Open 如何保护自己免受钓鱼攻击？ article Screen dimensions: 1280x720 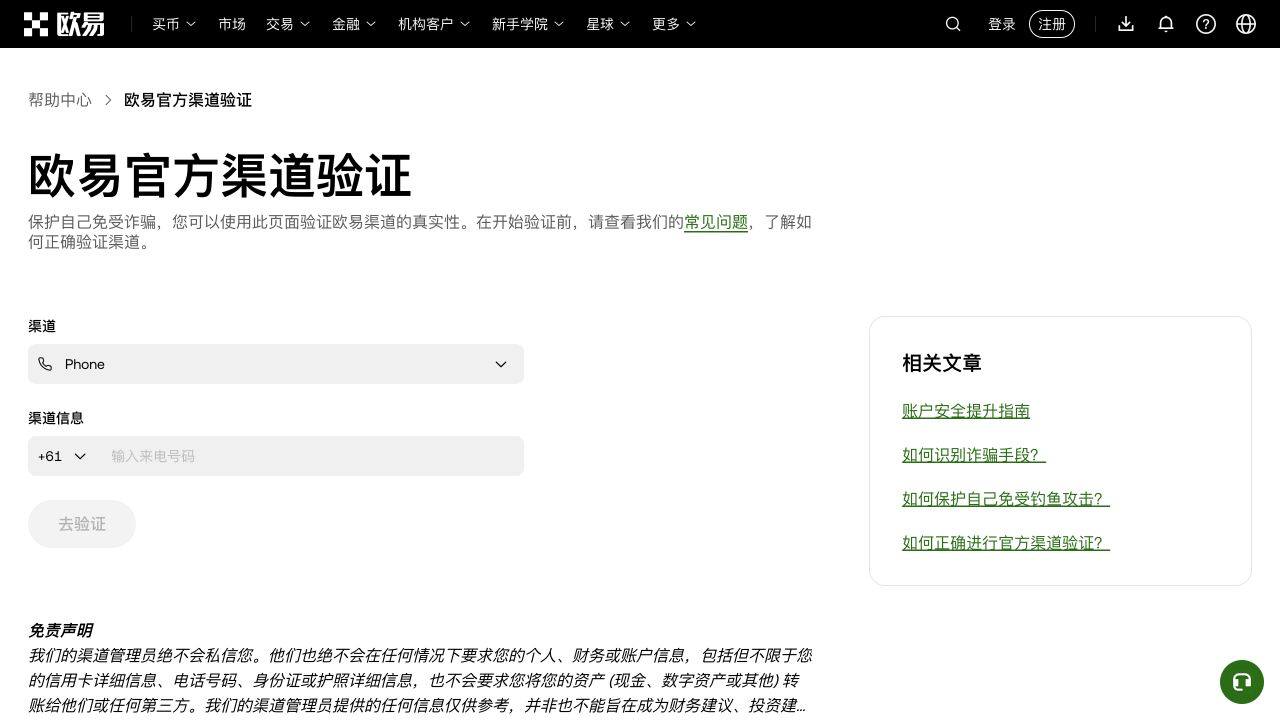1006,499
